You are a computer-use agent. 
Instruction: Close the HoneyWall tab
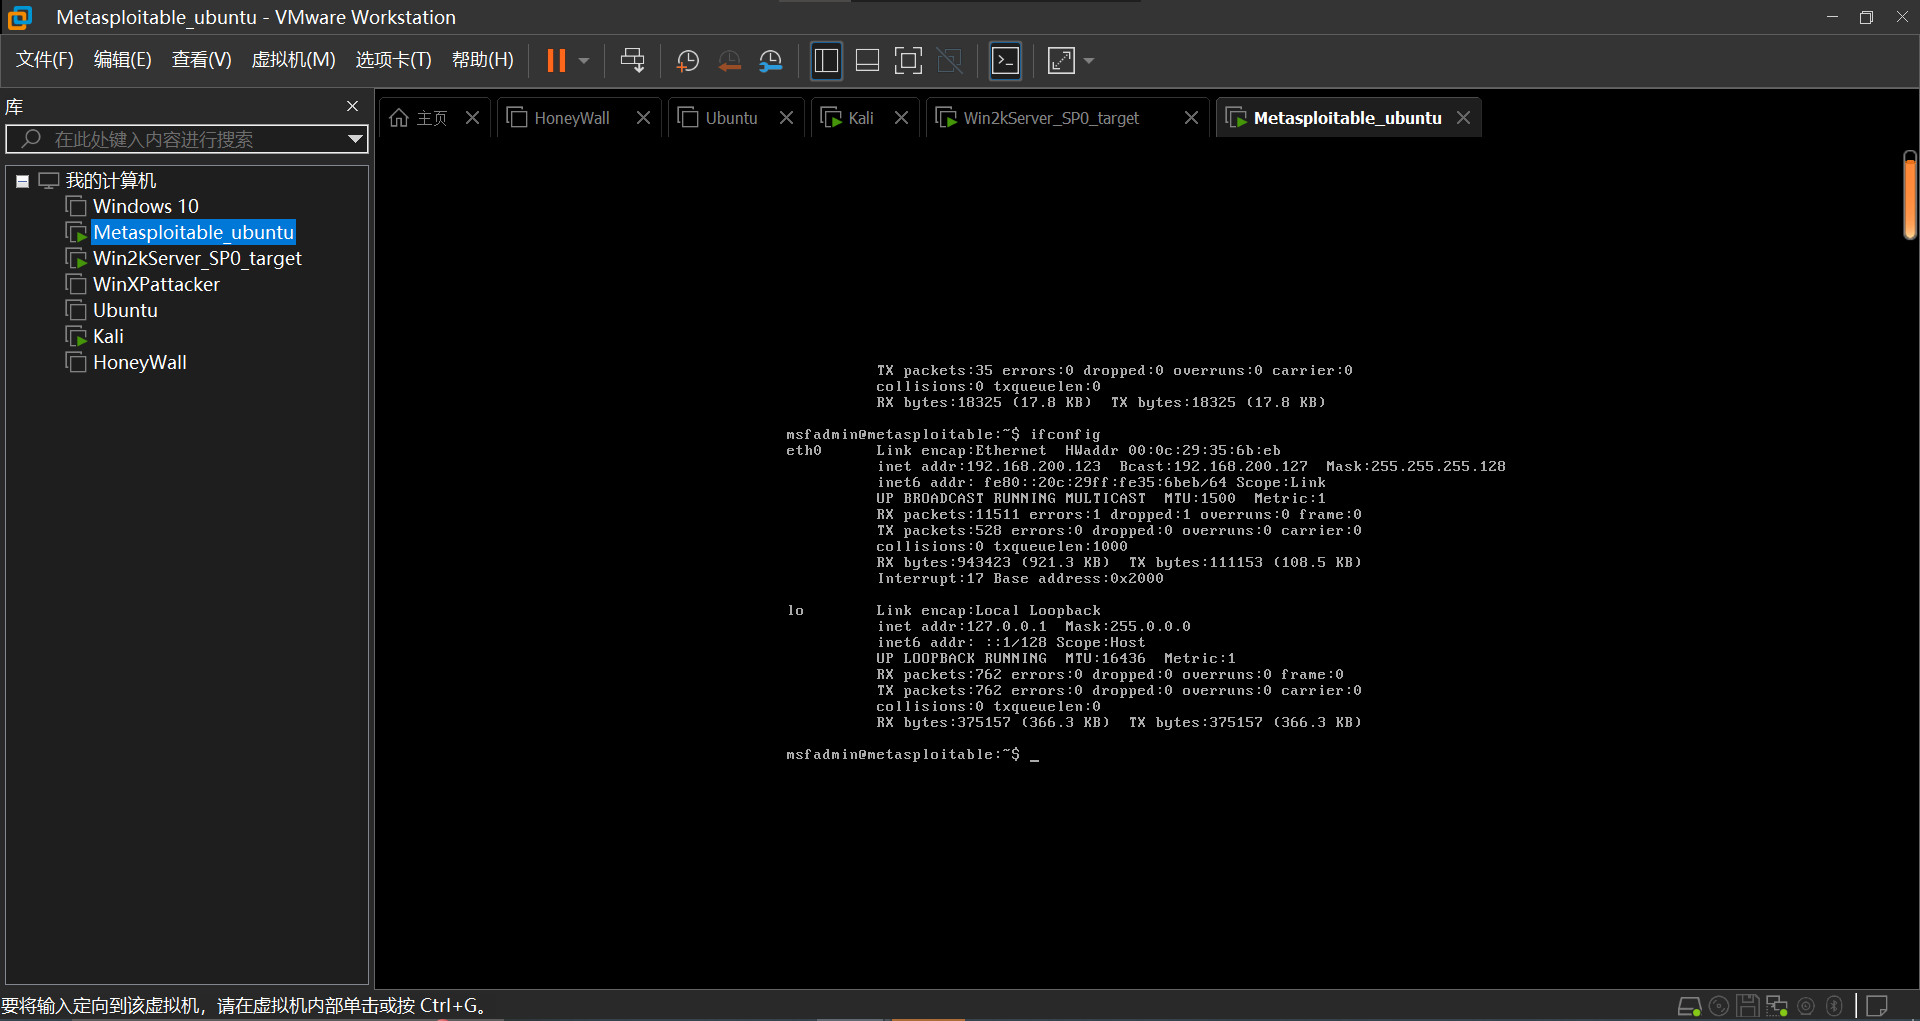644,118
